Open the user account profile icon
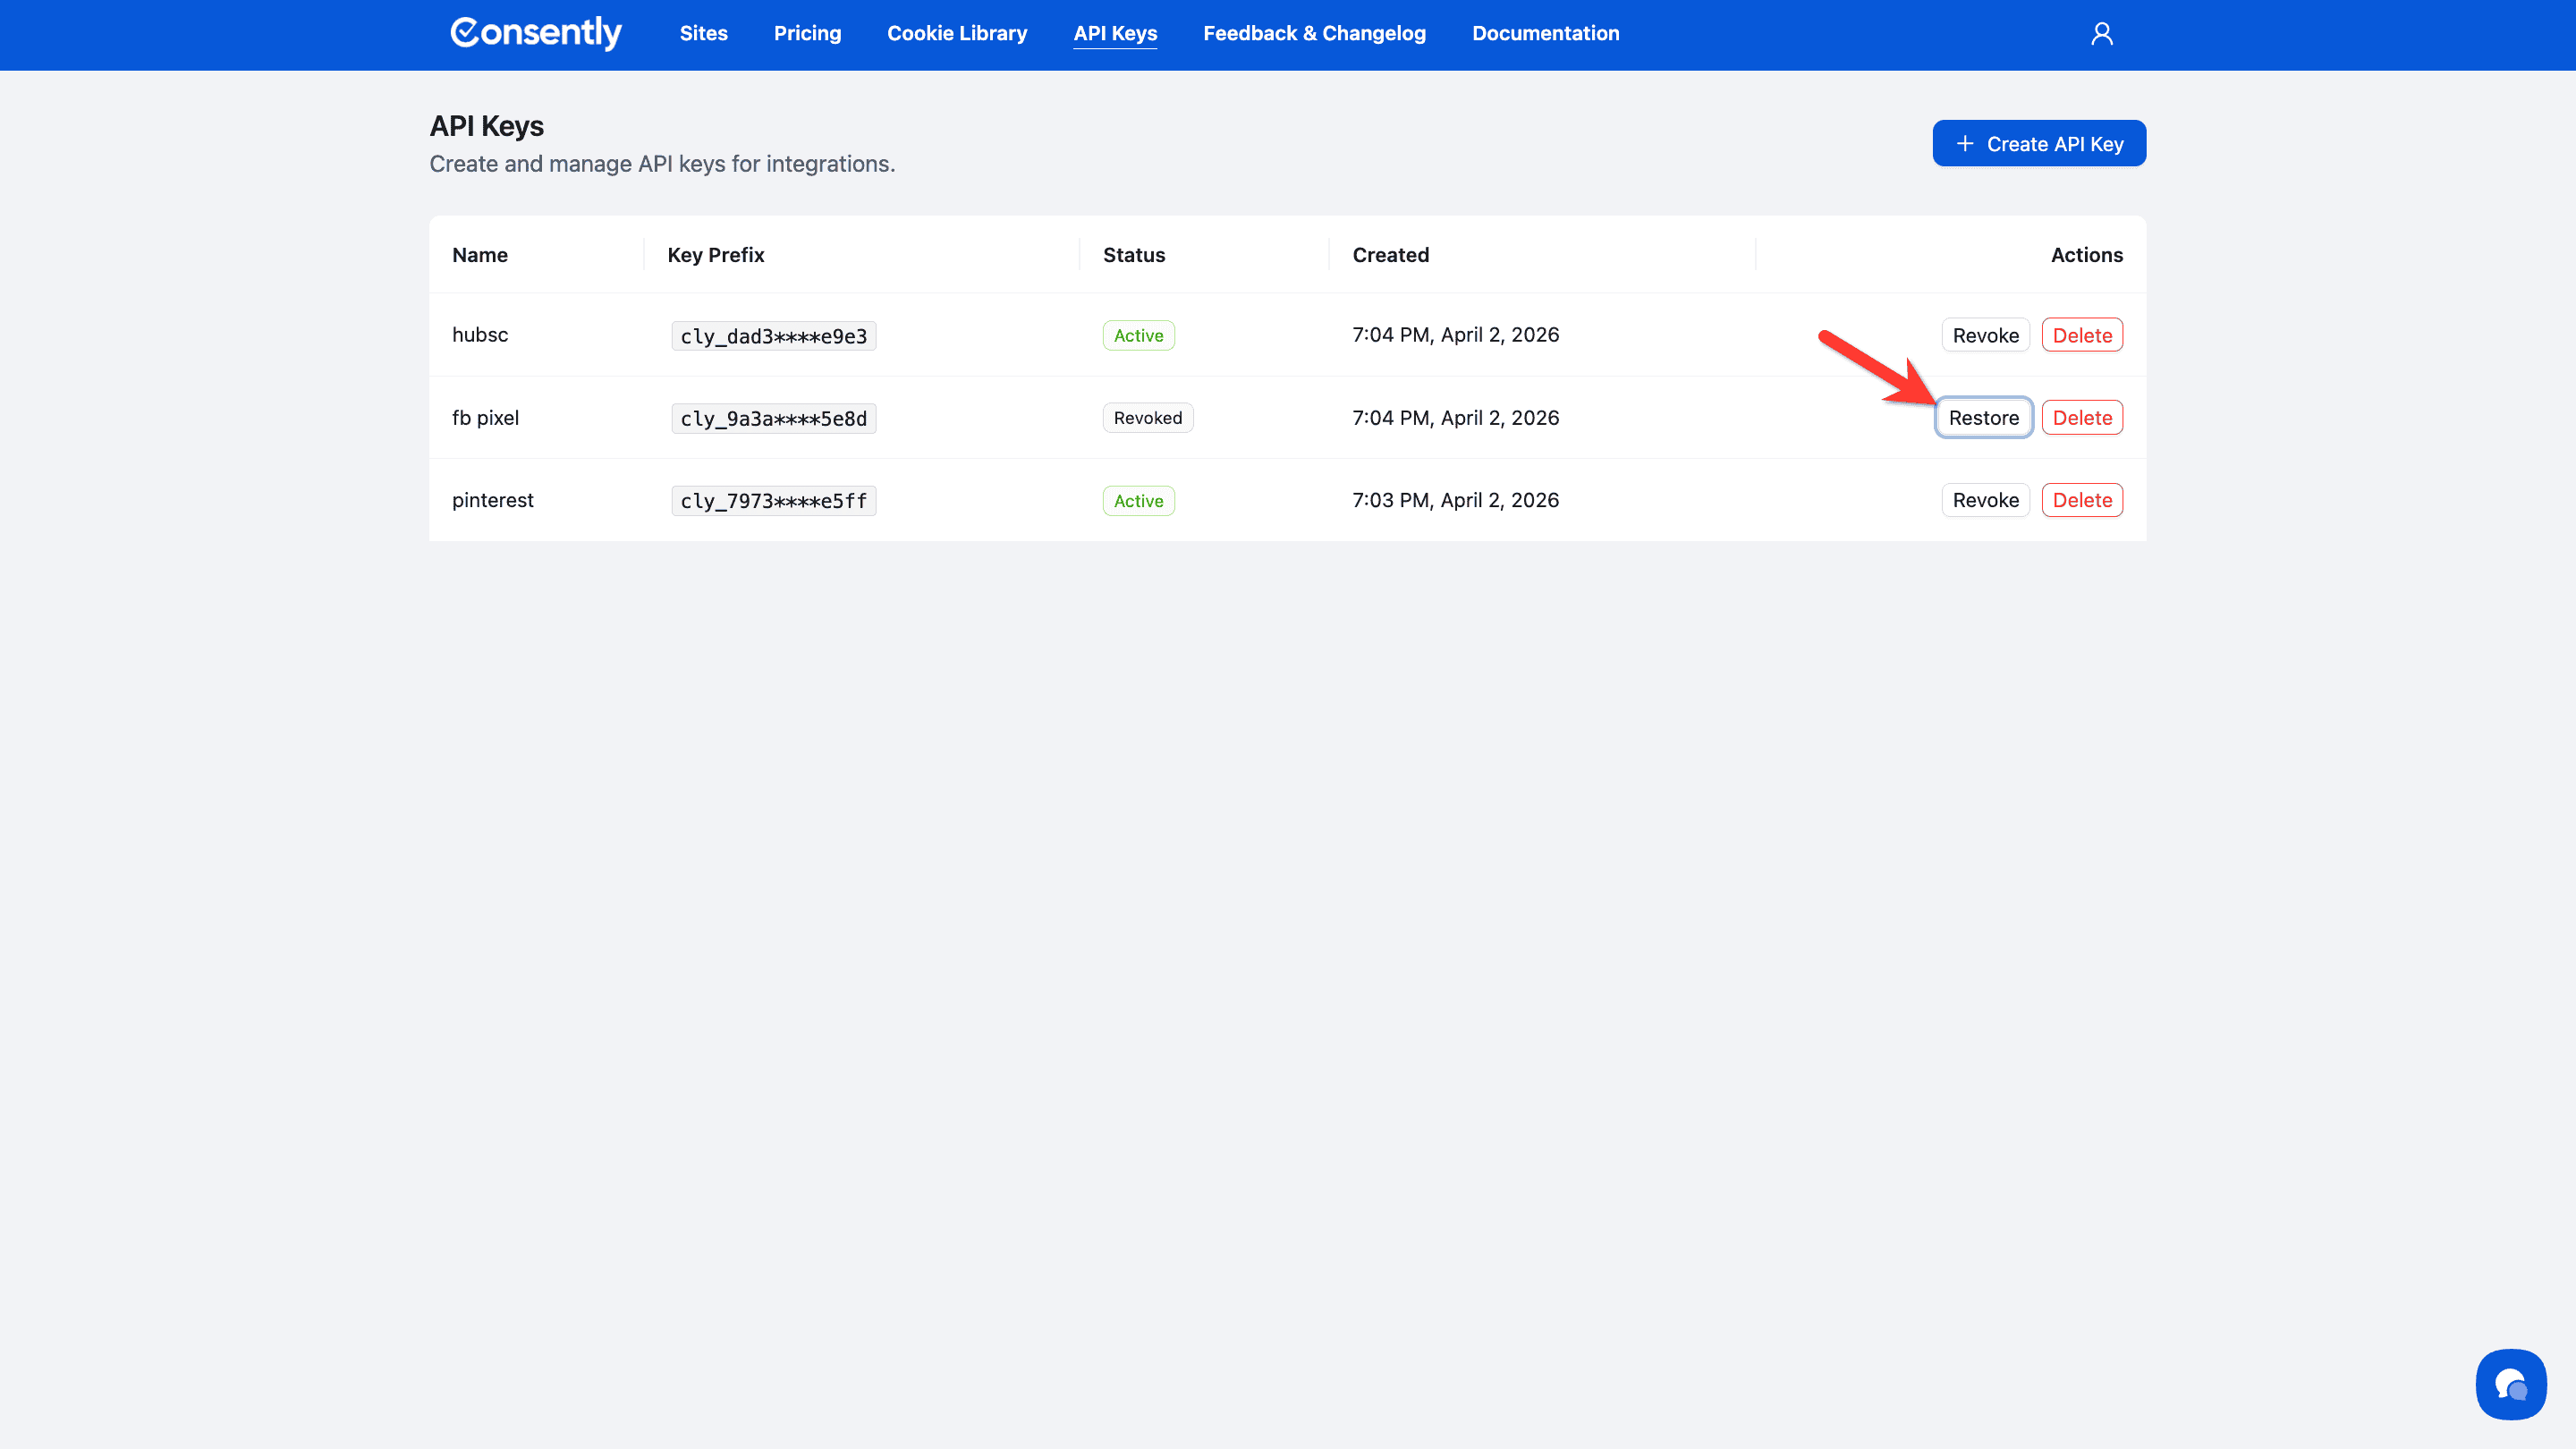Viewport: 2576px width, 1449px height. point(2101,34)
